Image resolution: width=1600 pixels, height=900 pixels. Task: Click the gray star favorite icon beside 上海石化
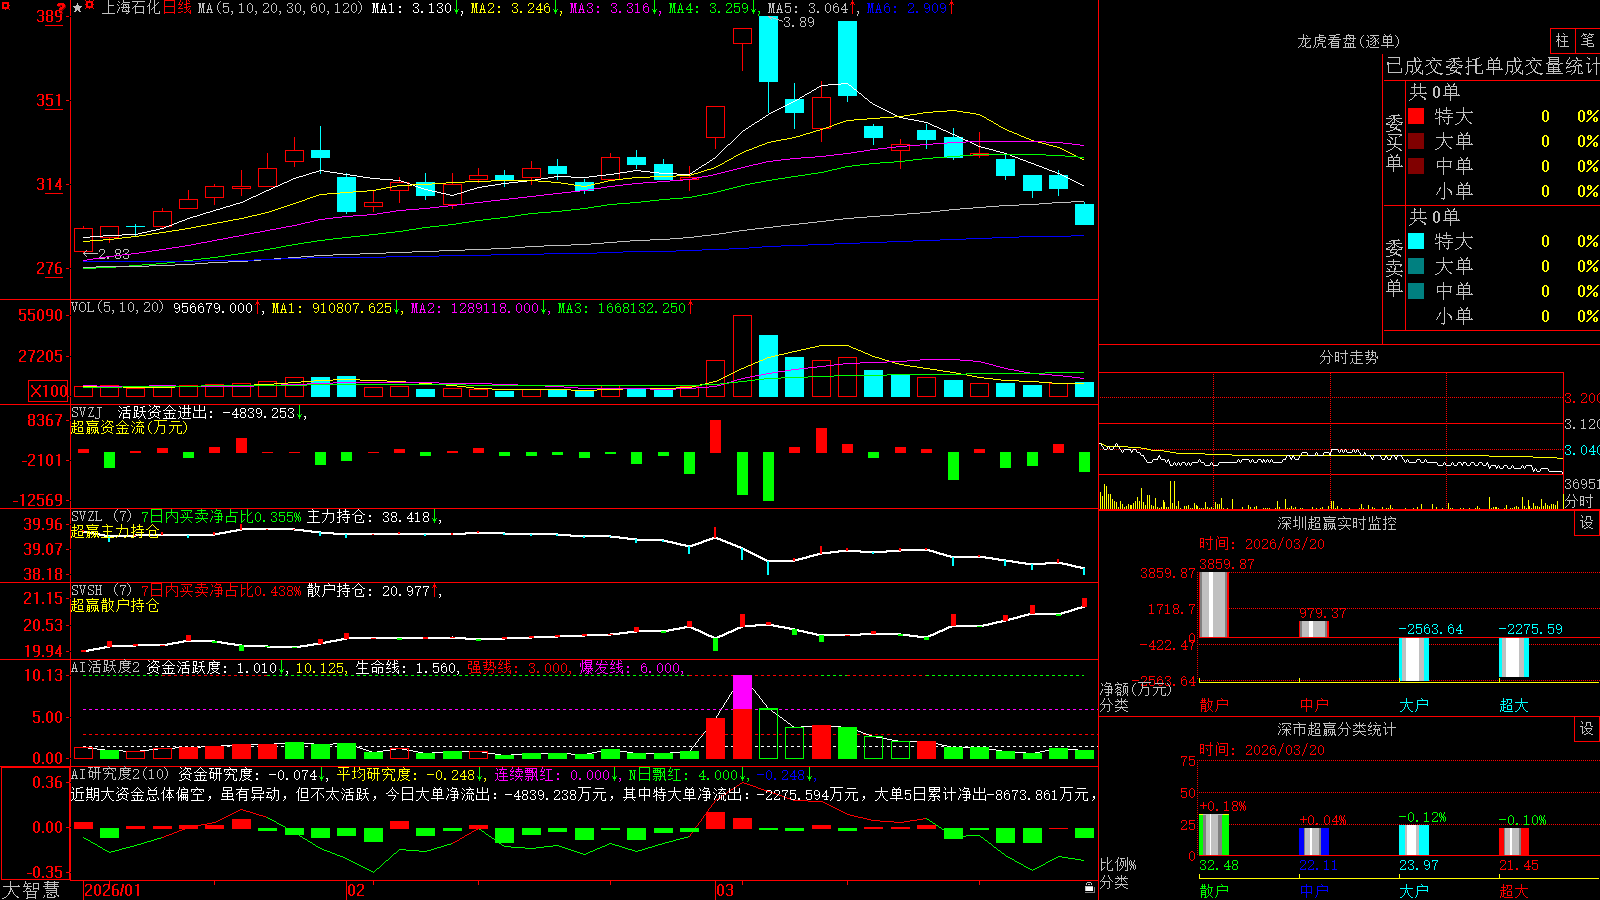coord(78,7)
